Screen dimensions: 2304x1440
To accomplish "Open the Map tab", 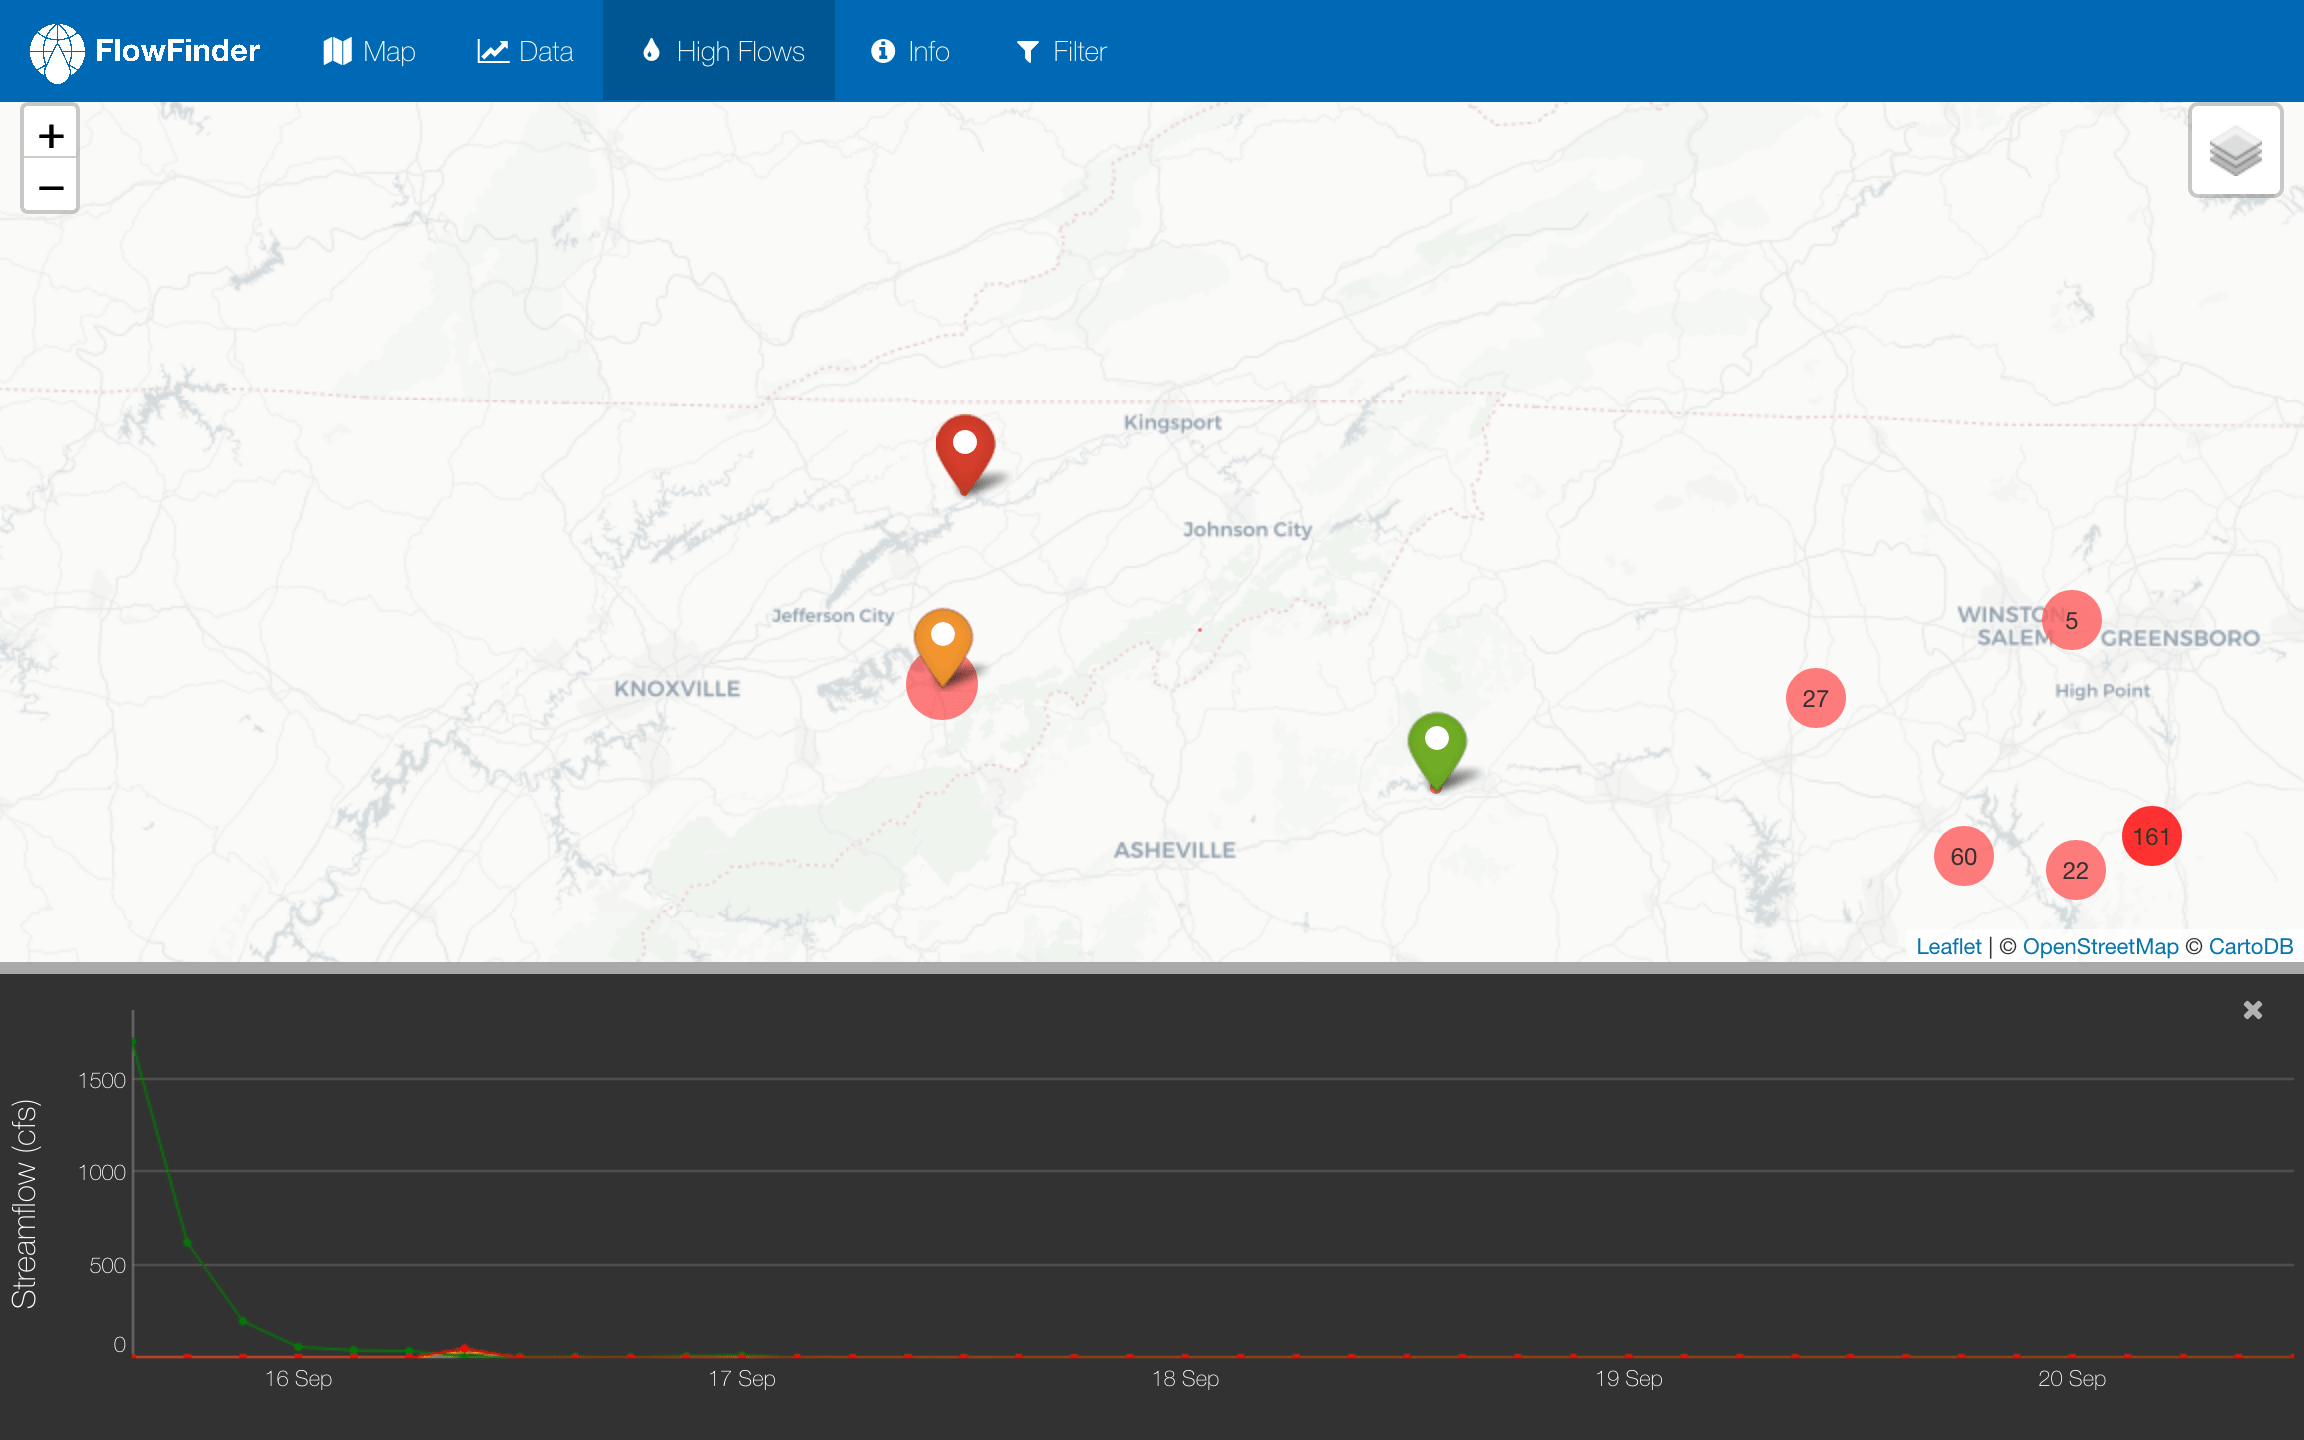I will (x=369, y=51).
